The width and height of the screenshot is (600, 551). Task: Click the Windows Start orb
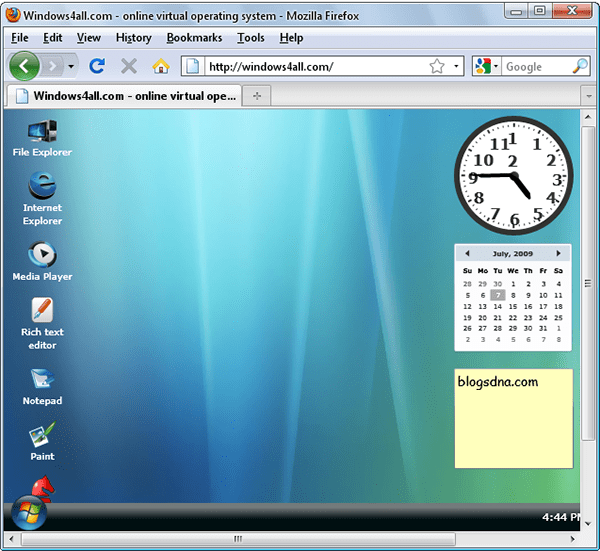(x=29, y=513)
